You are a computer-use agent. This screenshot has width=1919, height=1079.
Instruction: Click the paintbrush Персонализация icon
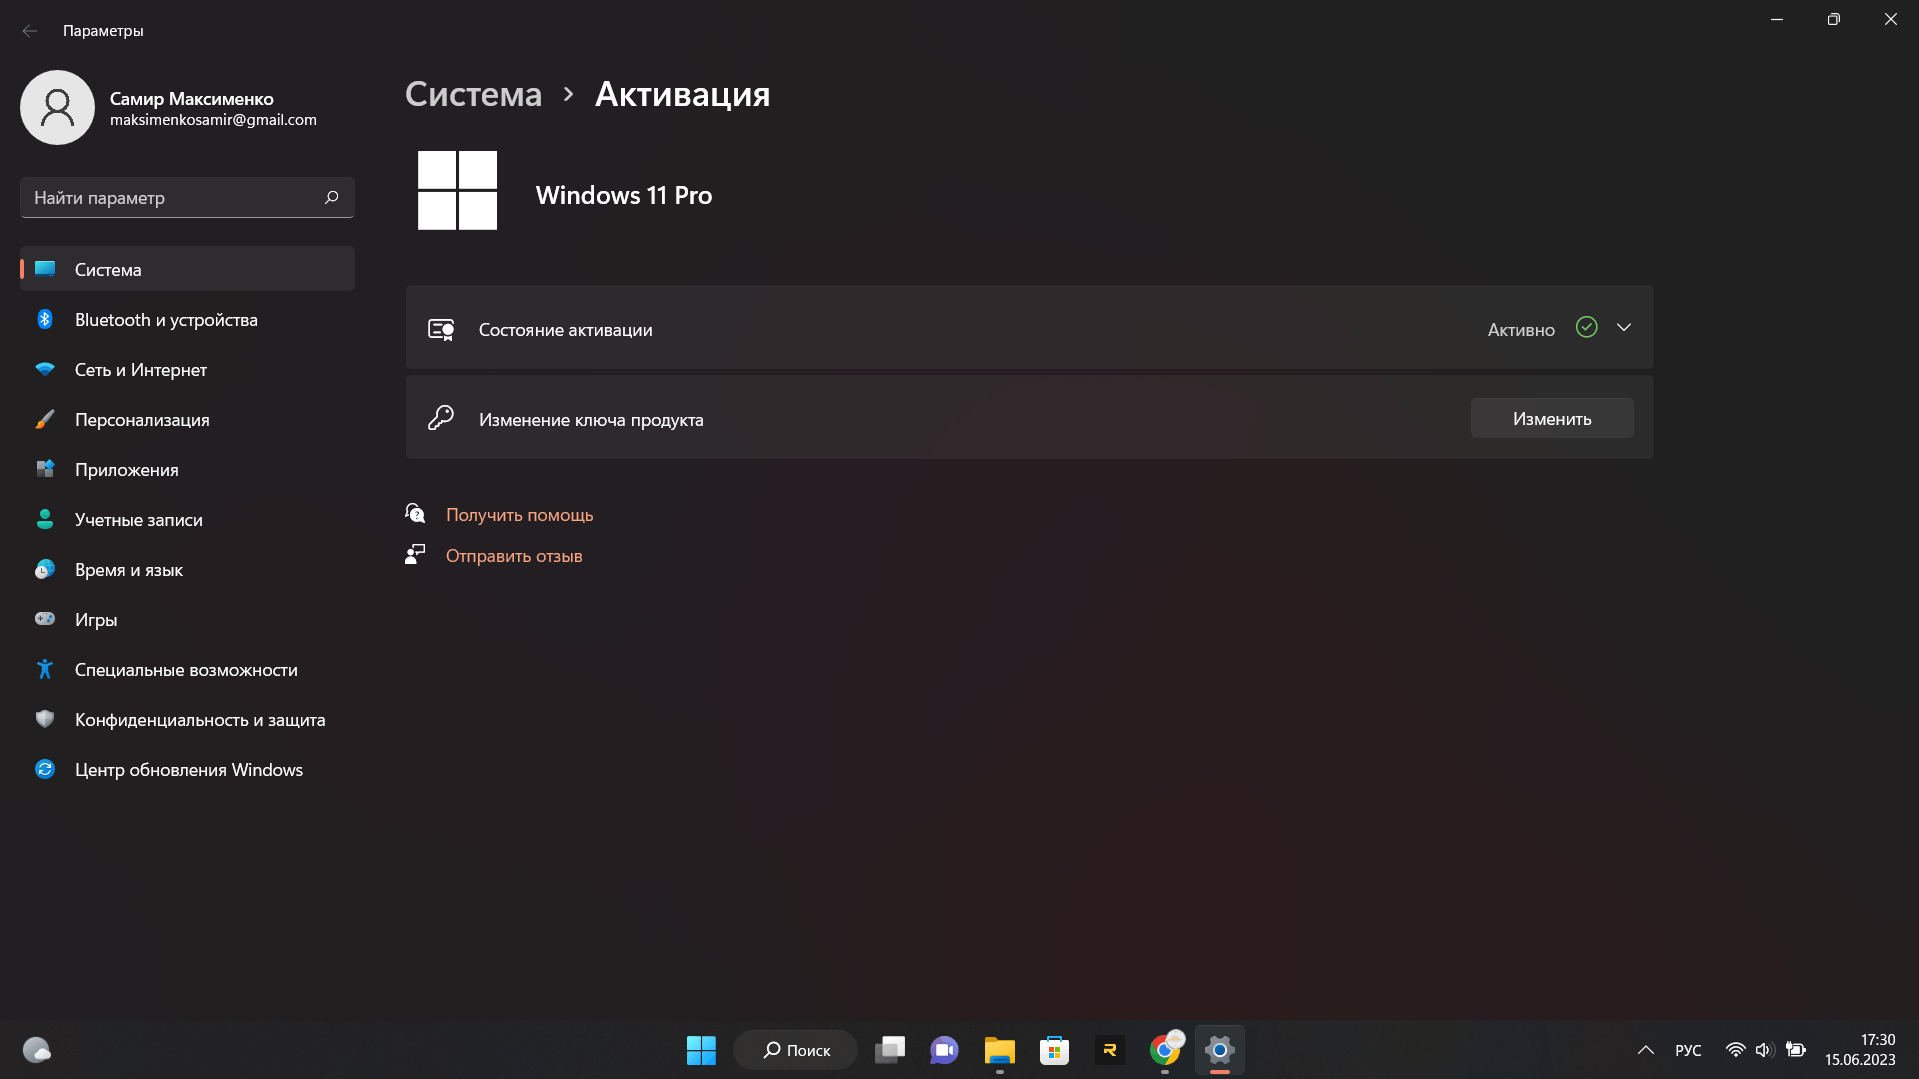click(x=45, y=419)
